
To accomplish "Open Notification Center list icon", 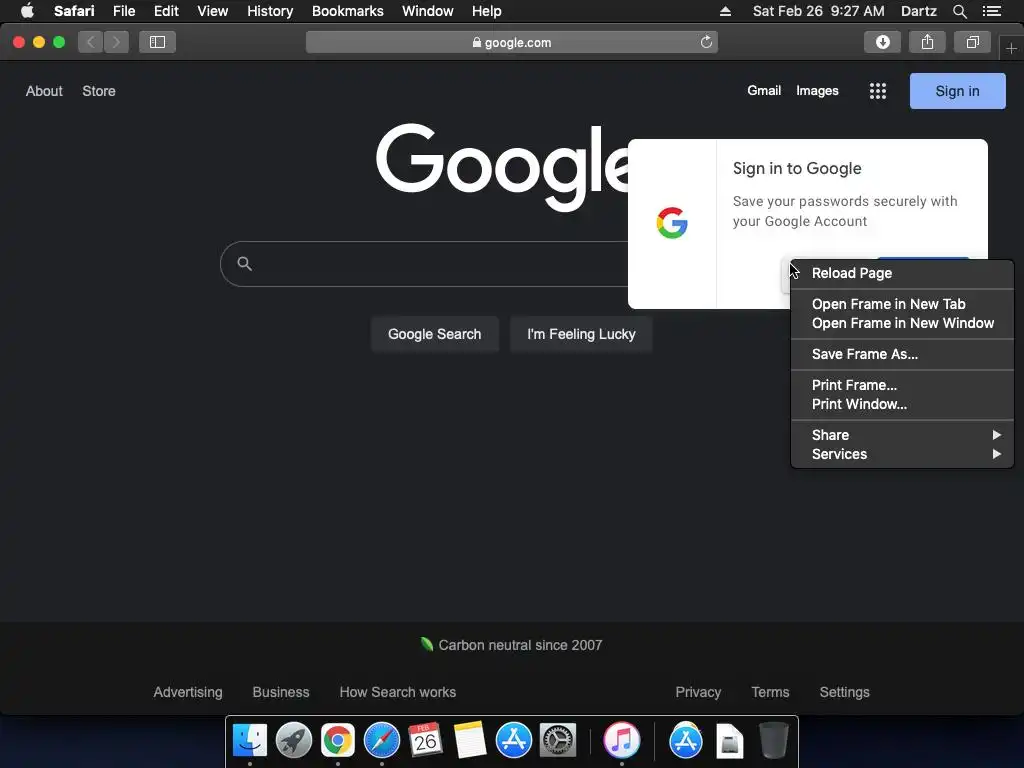I will [x=992, y=11].
